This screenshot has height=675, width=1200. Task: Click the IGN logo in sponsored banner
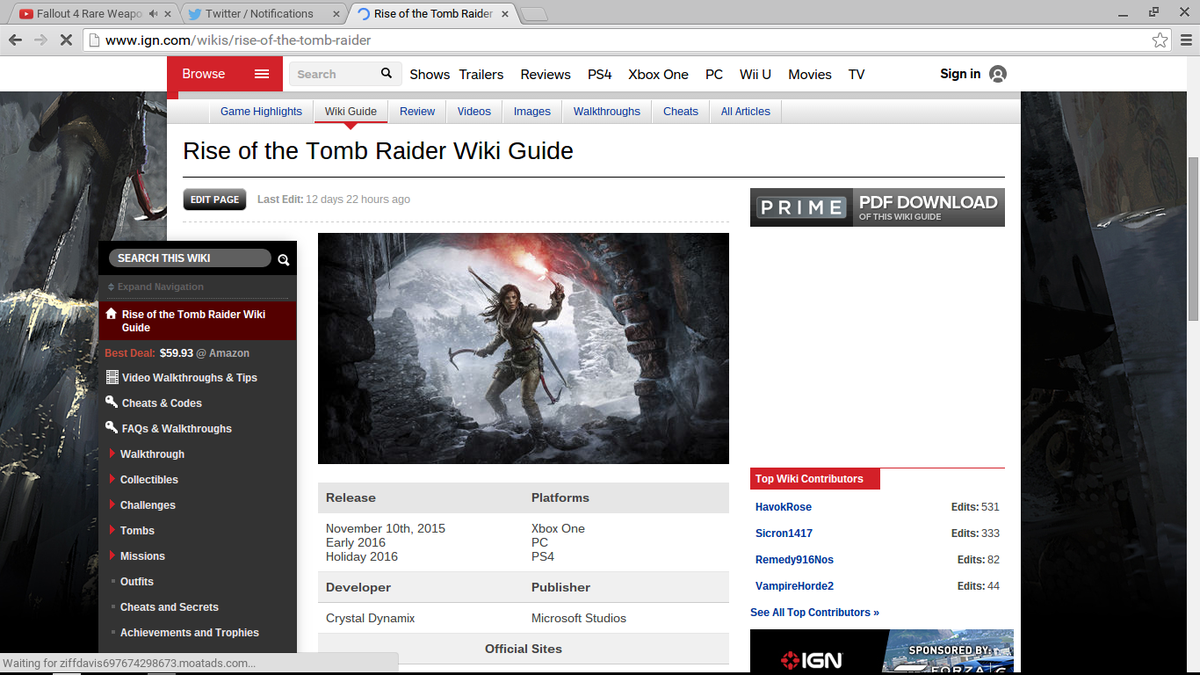click(811, 660)
